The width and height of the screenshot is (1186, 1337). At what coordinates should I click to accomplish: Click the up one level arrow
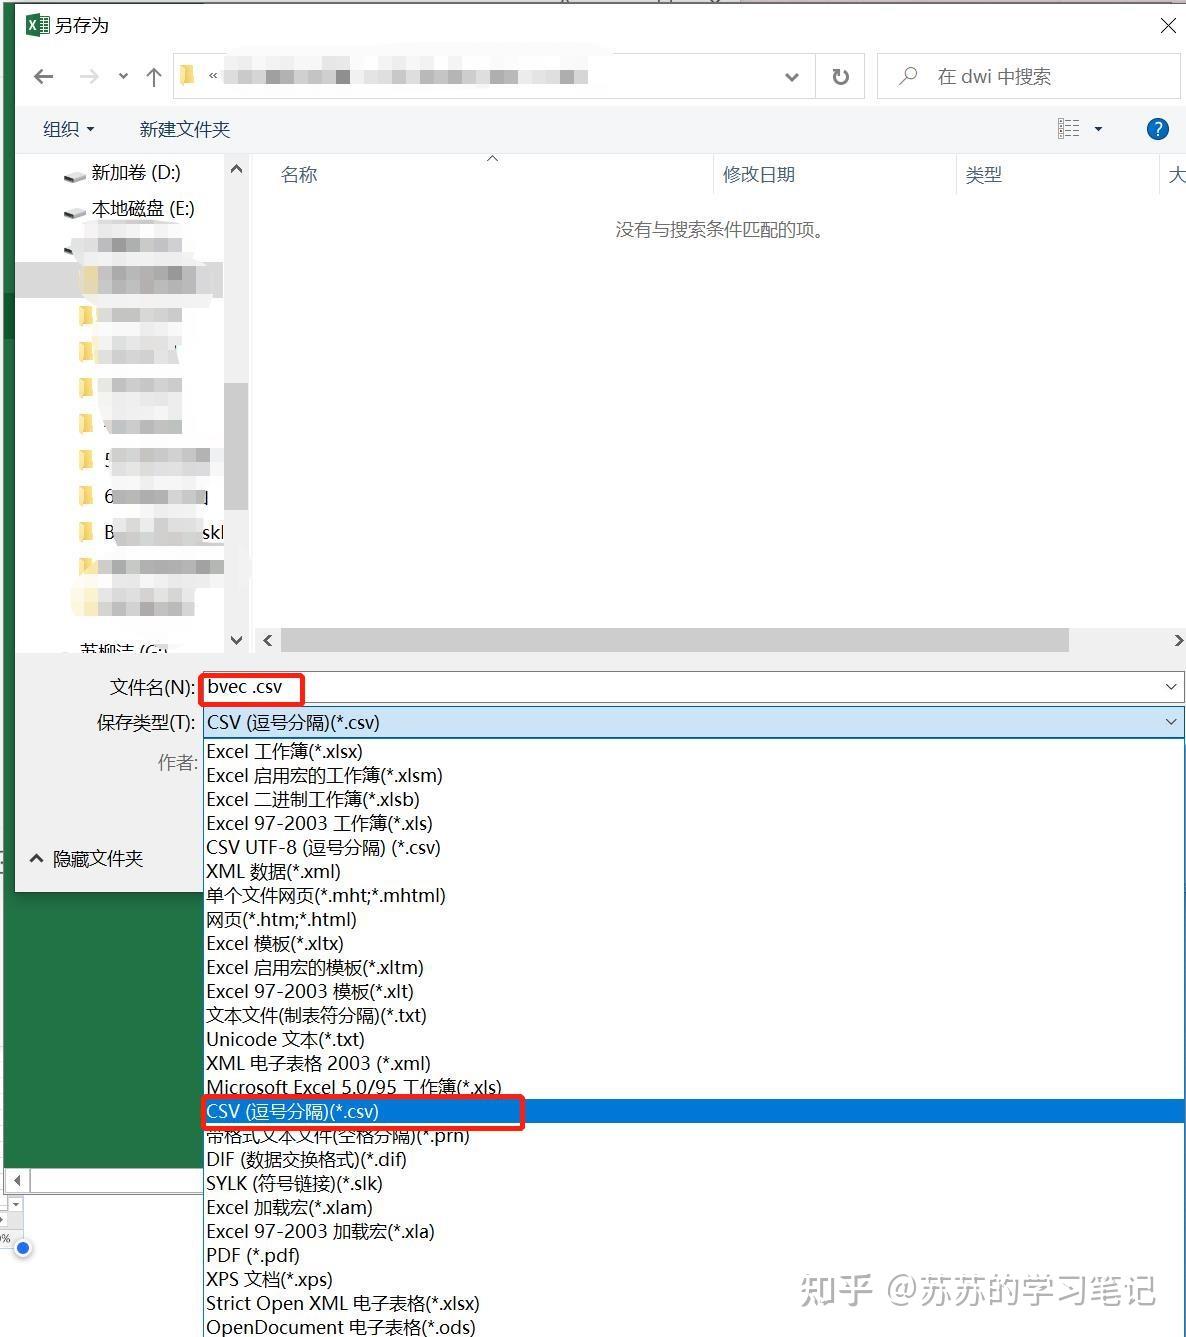[x=152, y=76]
